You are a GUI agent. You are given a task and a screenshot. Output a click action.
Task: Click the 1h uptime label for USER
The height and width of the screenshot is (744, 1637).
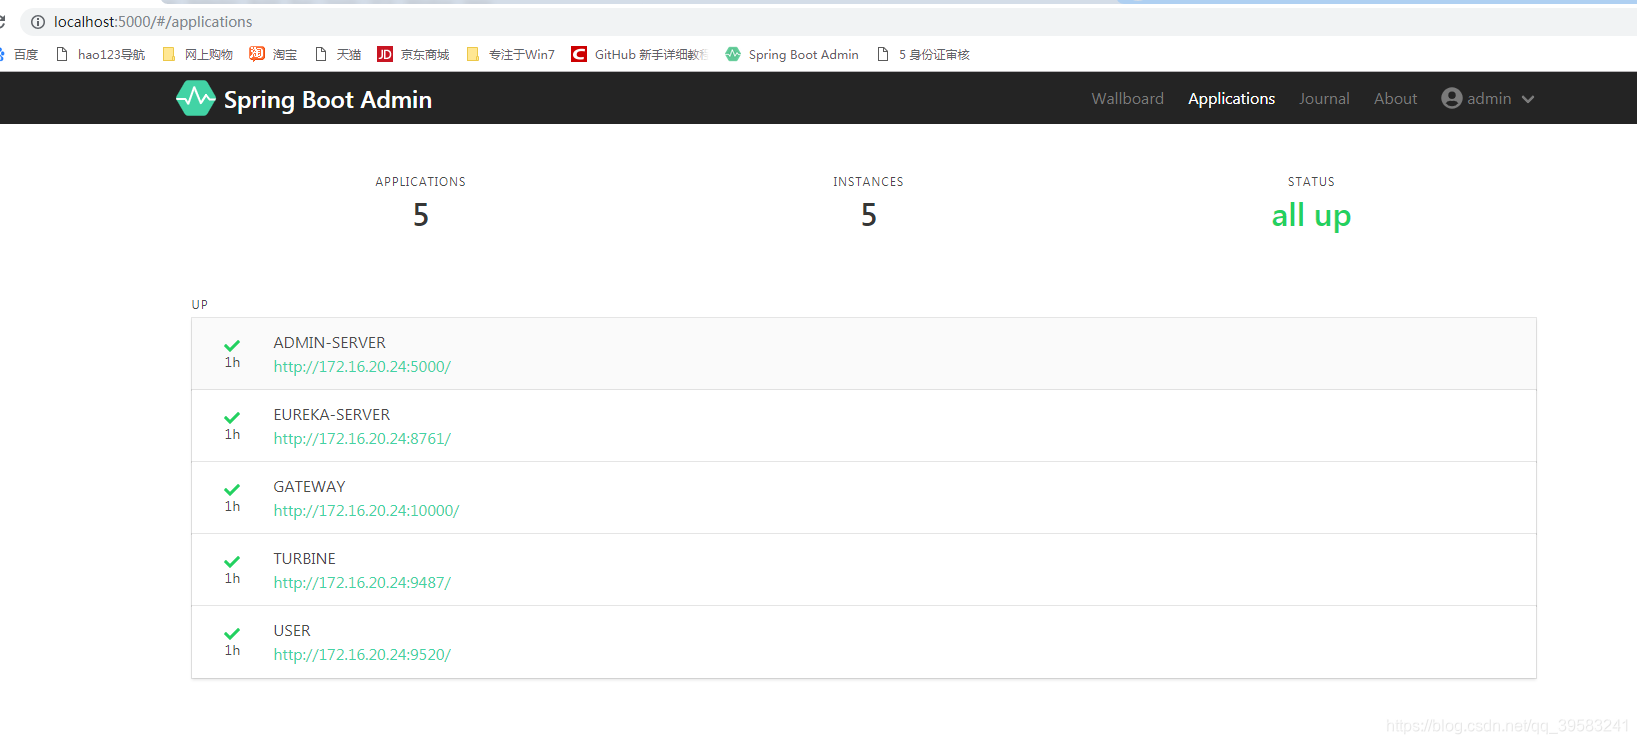click(x=232, y=650)
